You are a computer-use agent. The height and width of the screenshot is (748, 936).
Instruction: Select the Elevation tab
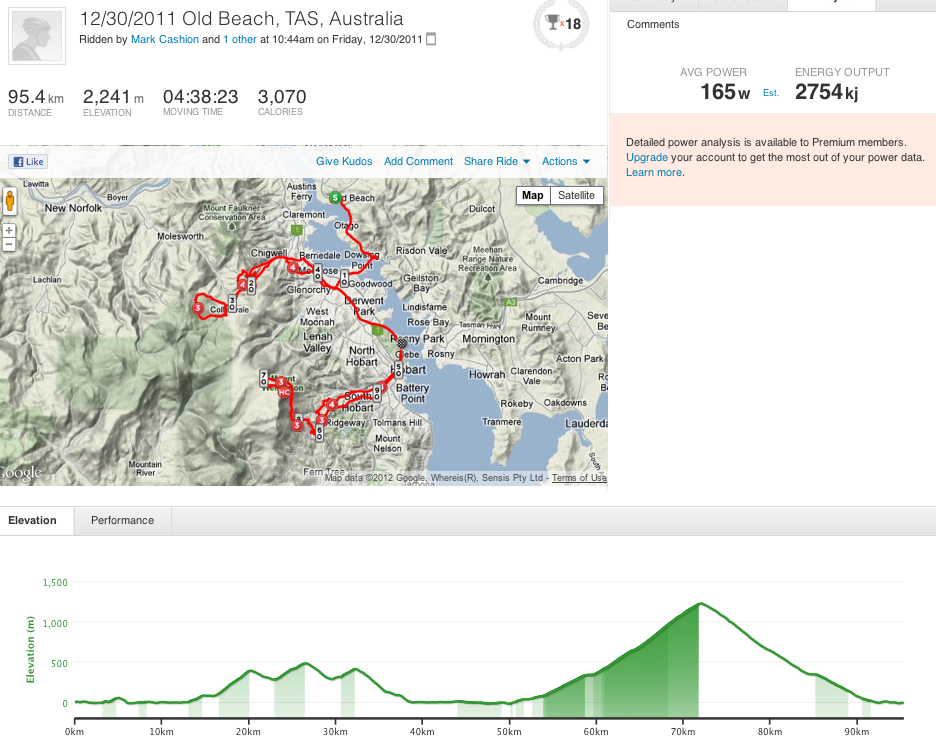click(32, 520)
